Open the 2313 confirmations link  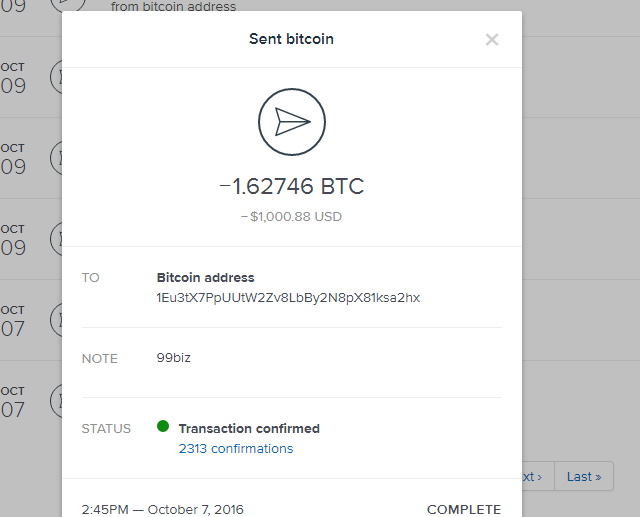click(236, 449)
